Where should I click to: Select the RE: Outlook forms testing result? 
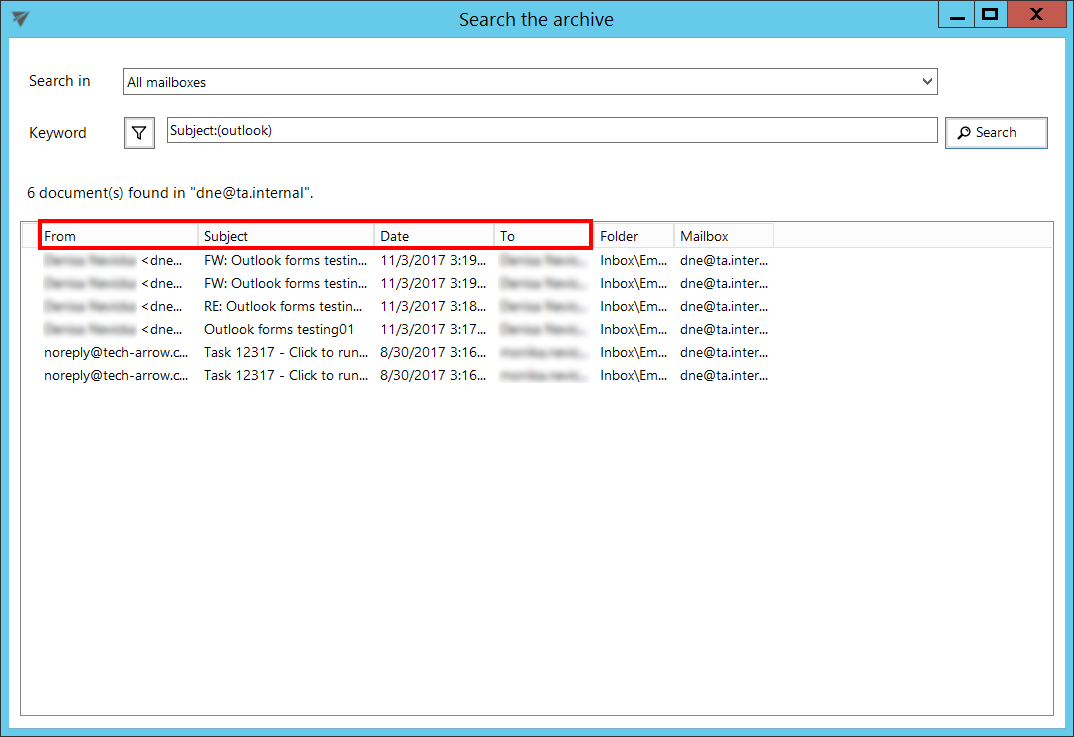283,306
